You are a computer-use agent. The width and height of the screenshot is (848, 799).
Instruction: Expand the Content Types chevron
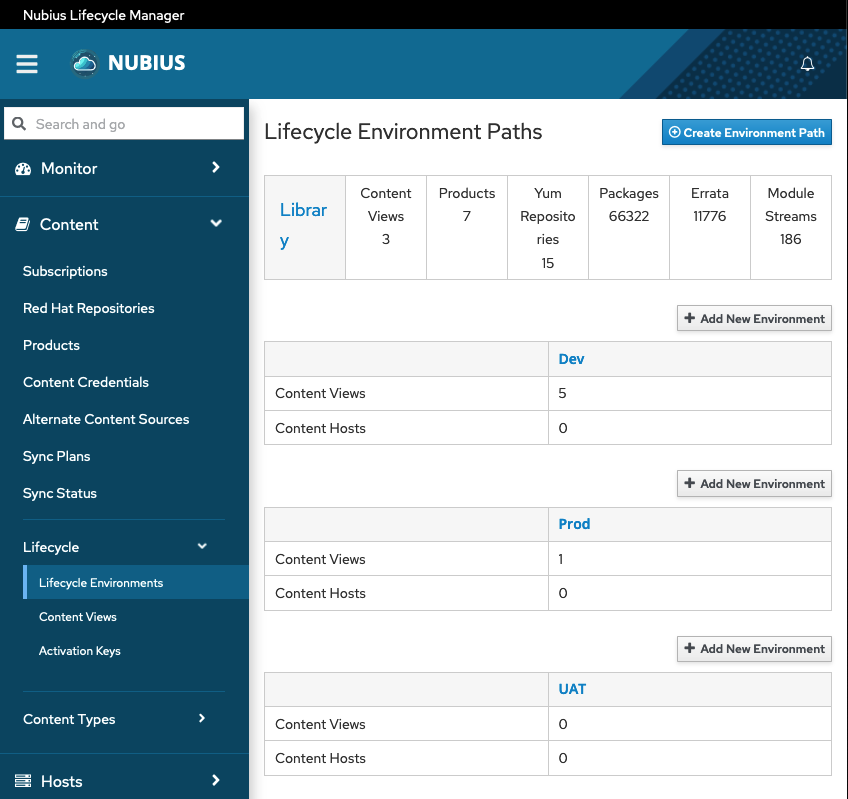click(202, 718)
